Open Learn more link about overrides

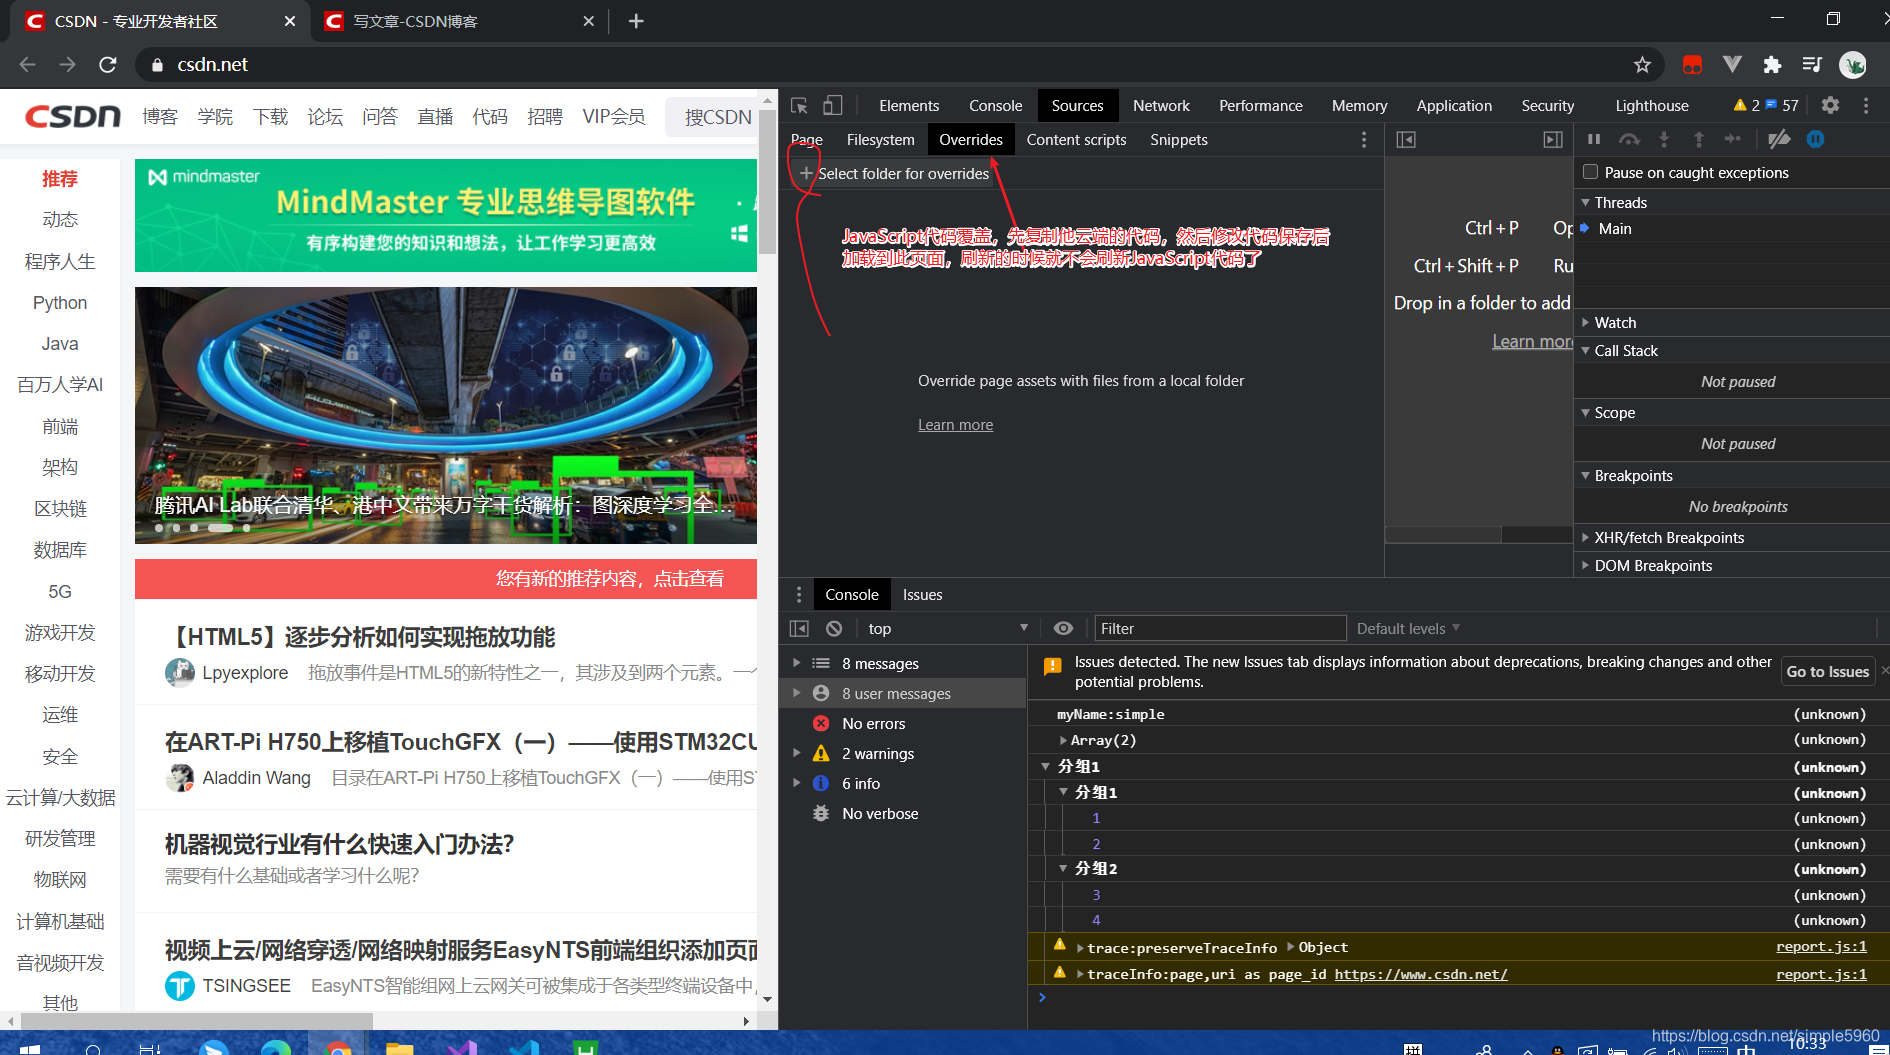coord(955,425)
